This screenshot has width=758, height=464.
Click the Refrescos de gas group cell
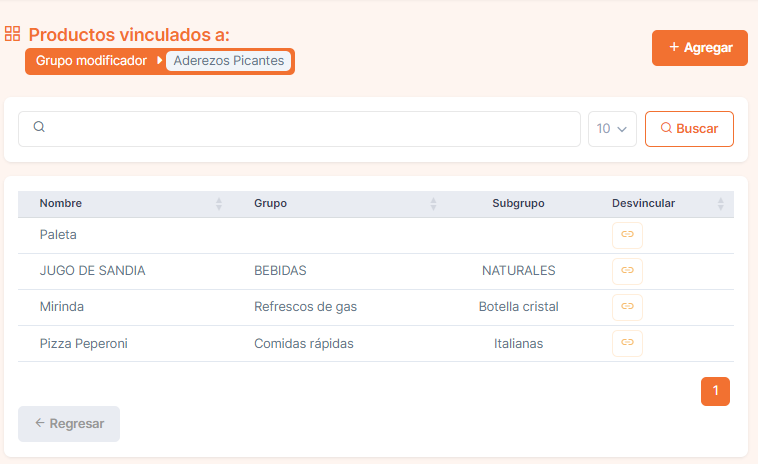pos(306,307)
